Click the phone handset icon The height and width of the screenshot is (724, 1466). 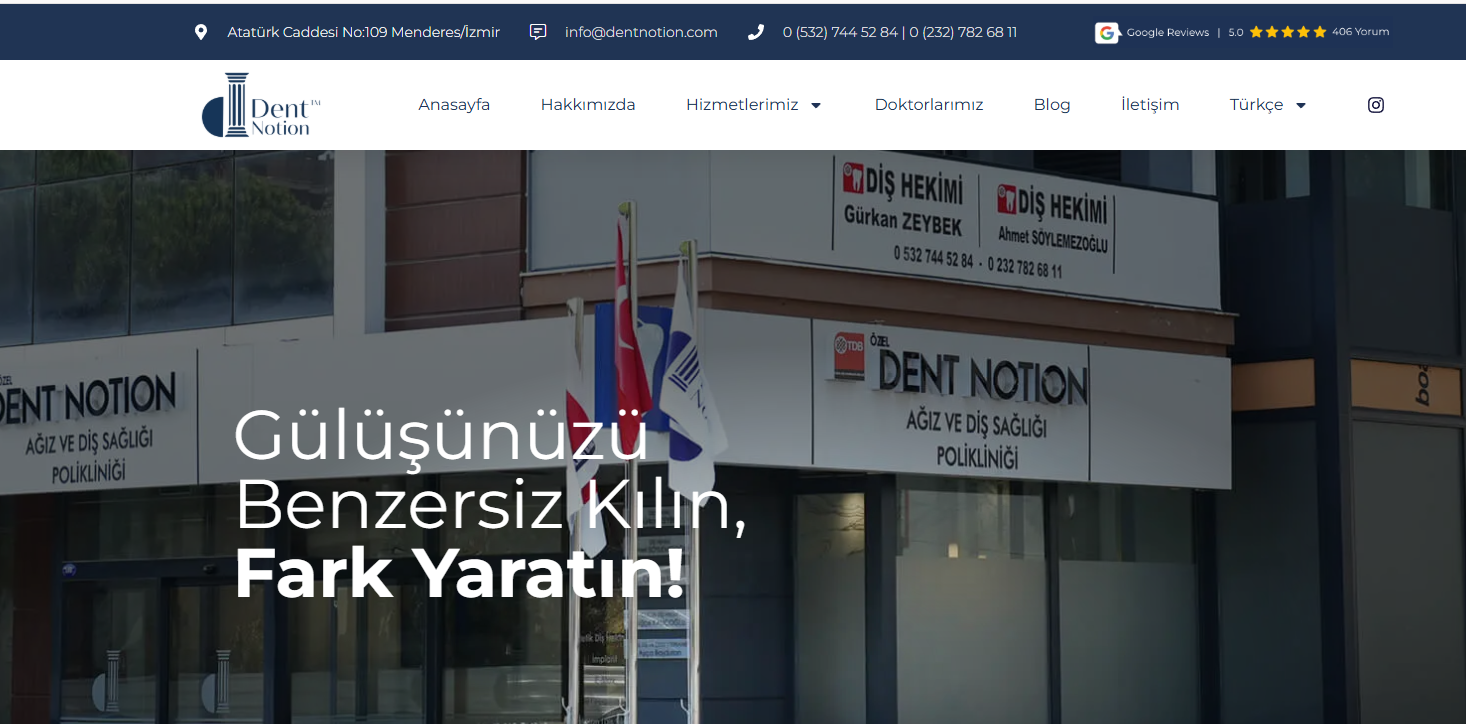(x=755, y=32)
